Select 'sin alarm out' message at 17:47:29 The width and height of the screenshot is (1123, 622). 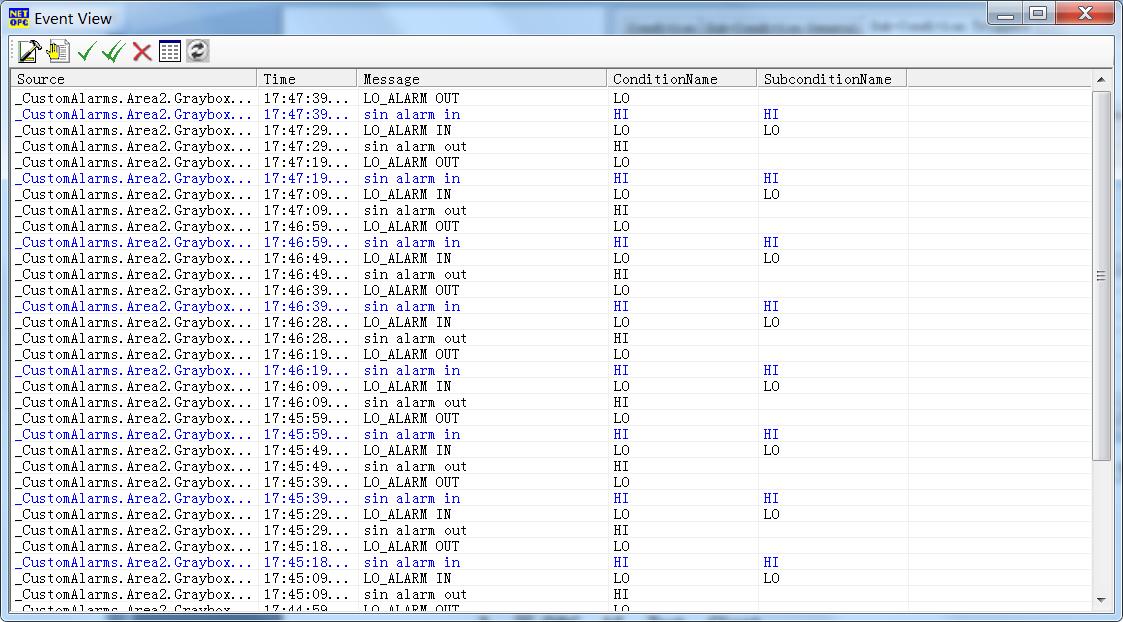coord(415,146)
